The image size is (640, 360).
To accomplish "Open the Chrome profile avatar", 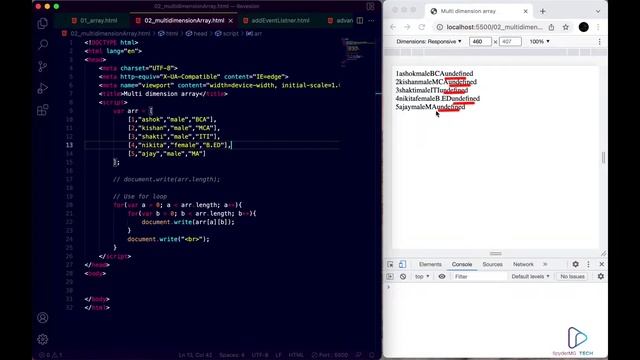I will [584, 27].
